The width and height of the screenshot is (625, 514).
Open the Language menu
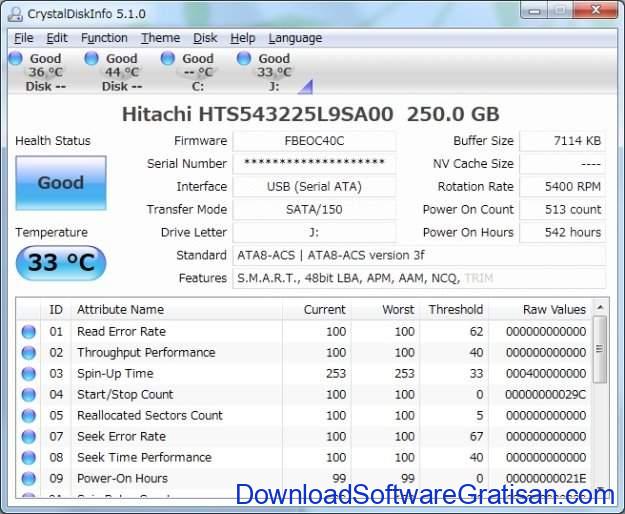295,38
